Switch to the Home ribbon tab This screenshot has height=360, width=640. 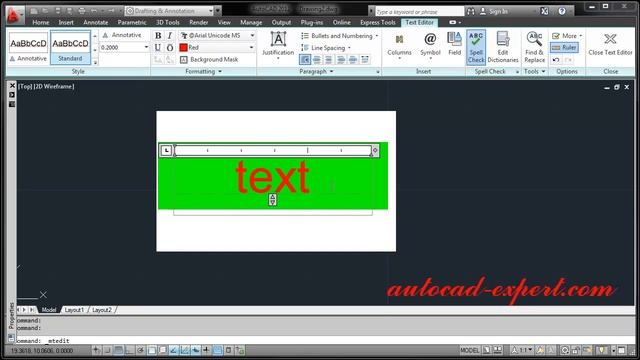[x=40, y=22]
